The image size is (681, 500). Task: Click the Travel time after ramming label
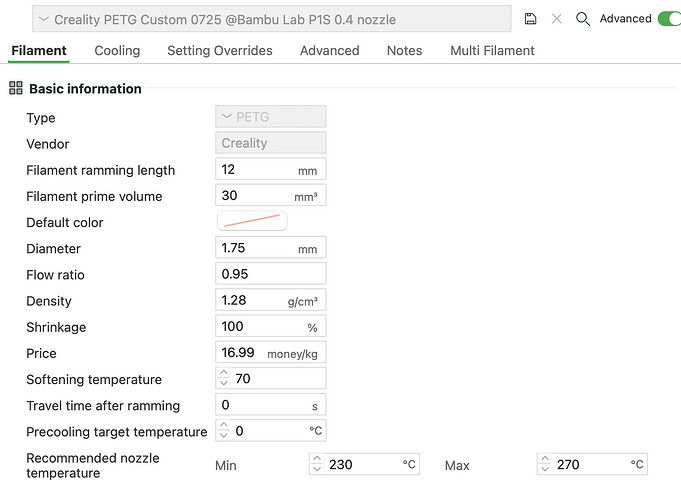(103, 405)
